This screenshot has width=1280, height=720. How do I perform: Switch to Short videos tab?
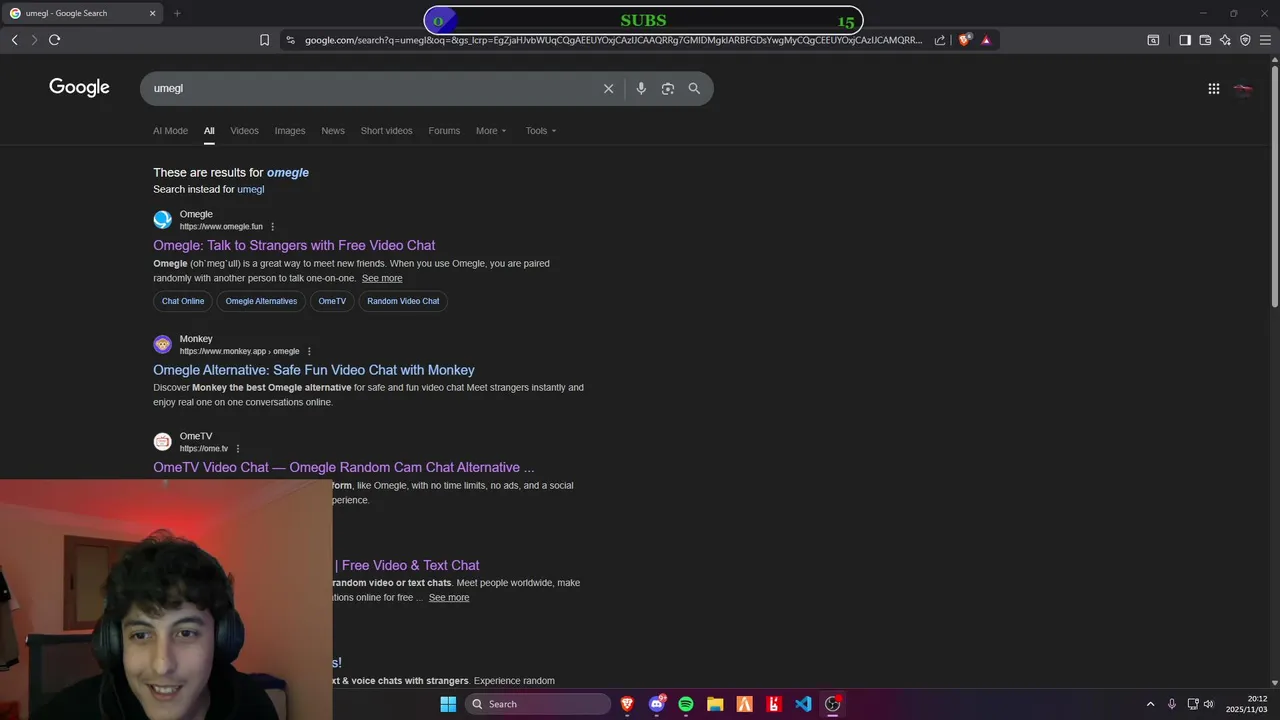click(386, 131)
